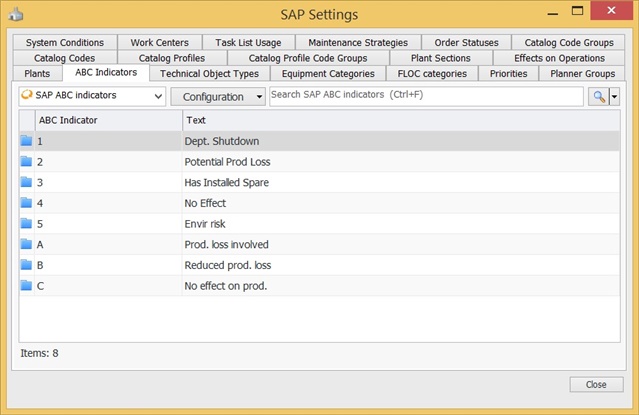Click the folder icon for row 5
The height and width of the screenshot is (415, 639).
point(26,223)
